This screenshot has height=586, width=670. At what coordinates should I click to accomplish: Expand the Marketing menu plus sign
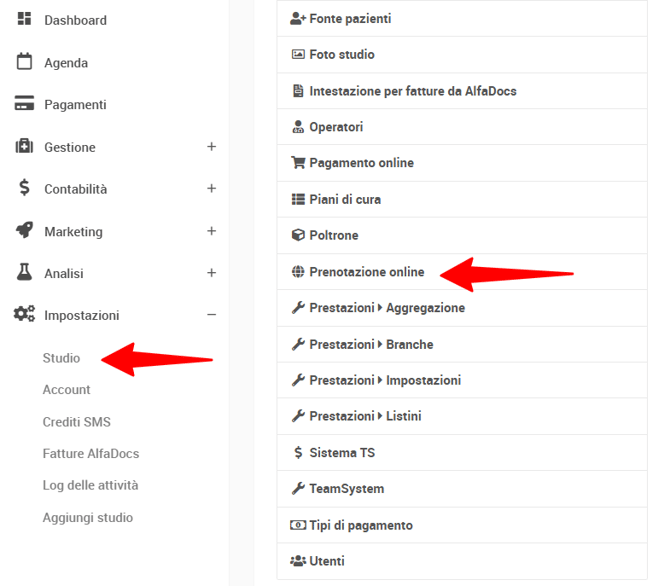[x=211, y=231]
